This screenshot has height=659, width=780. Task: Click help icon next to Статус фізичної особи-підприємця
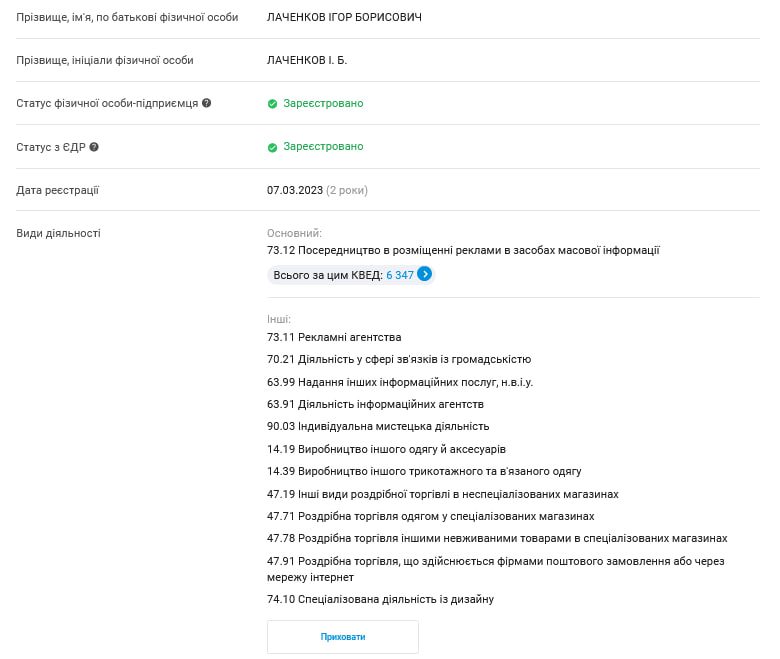coord(207,103)
